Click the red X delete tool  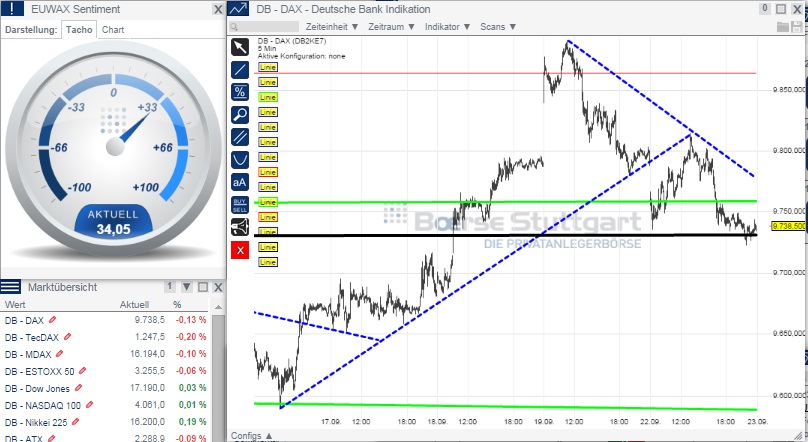pos(240,250)
